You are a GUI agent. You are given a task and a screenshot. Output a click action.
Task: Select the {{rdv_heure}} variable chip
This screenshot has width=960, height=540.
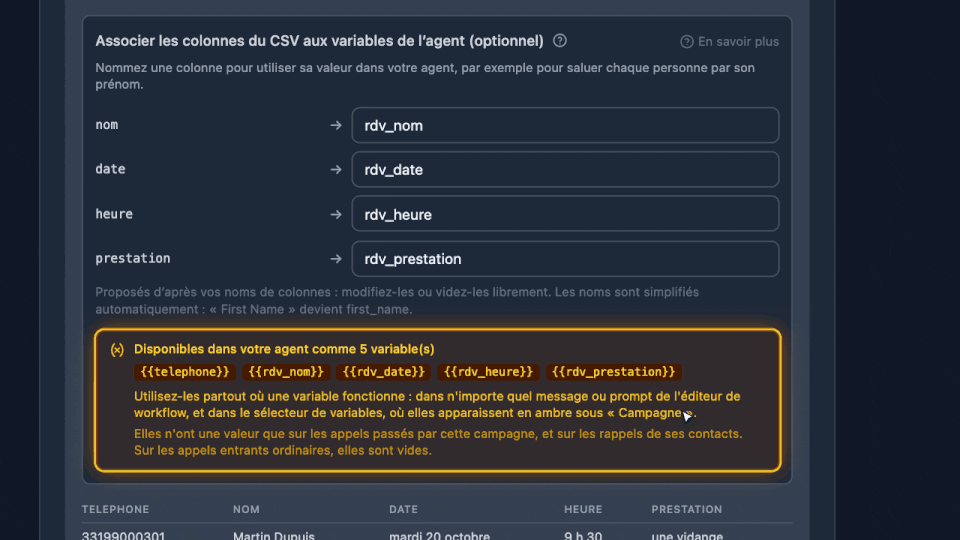(488, 372)
